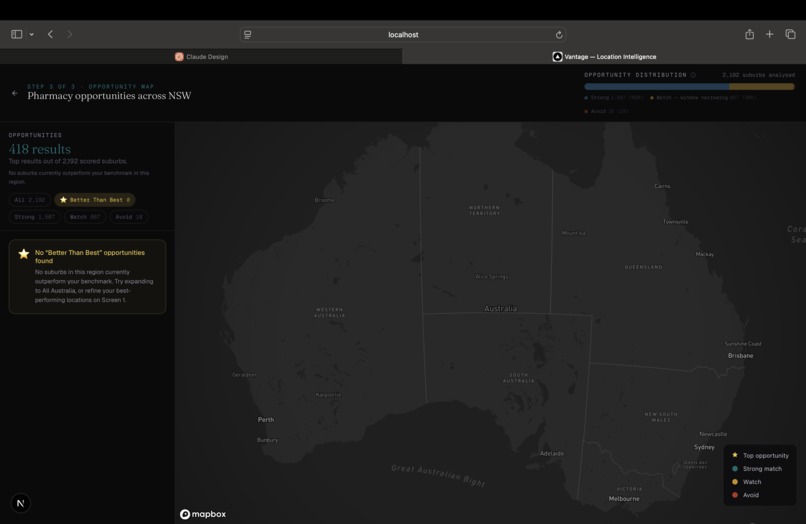Select the Vantage — Location Intelligence tab
This screenshot has height=524, width=806.
pos(604,57)
